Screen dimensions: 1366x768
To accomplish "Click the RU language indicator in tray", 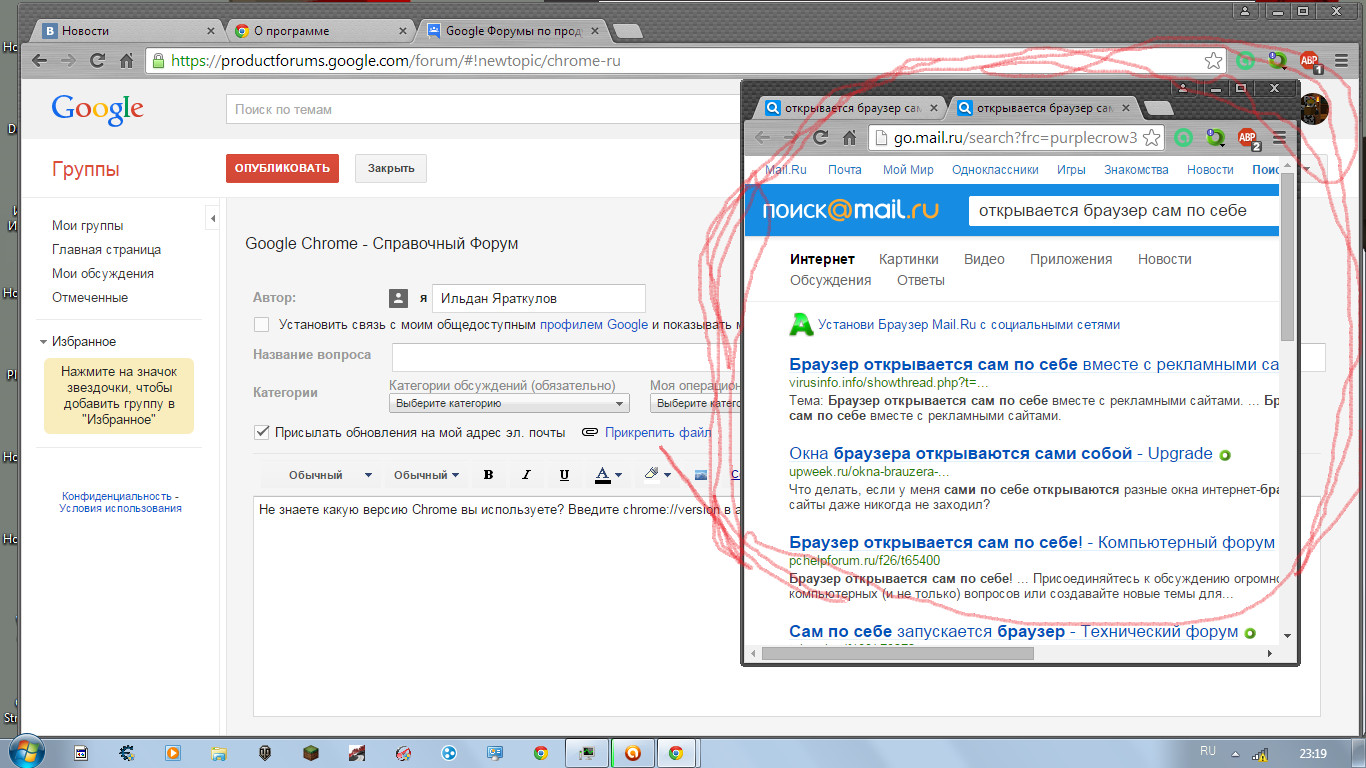I will tap(1207, 751).
